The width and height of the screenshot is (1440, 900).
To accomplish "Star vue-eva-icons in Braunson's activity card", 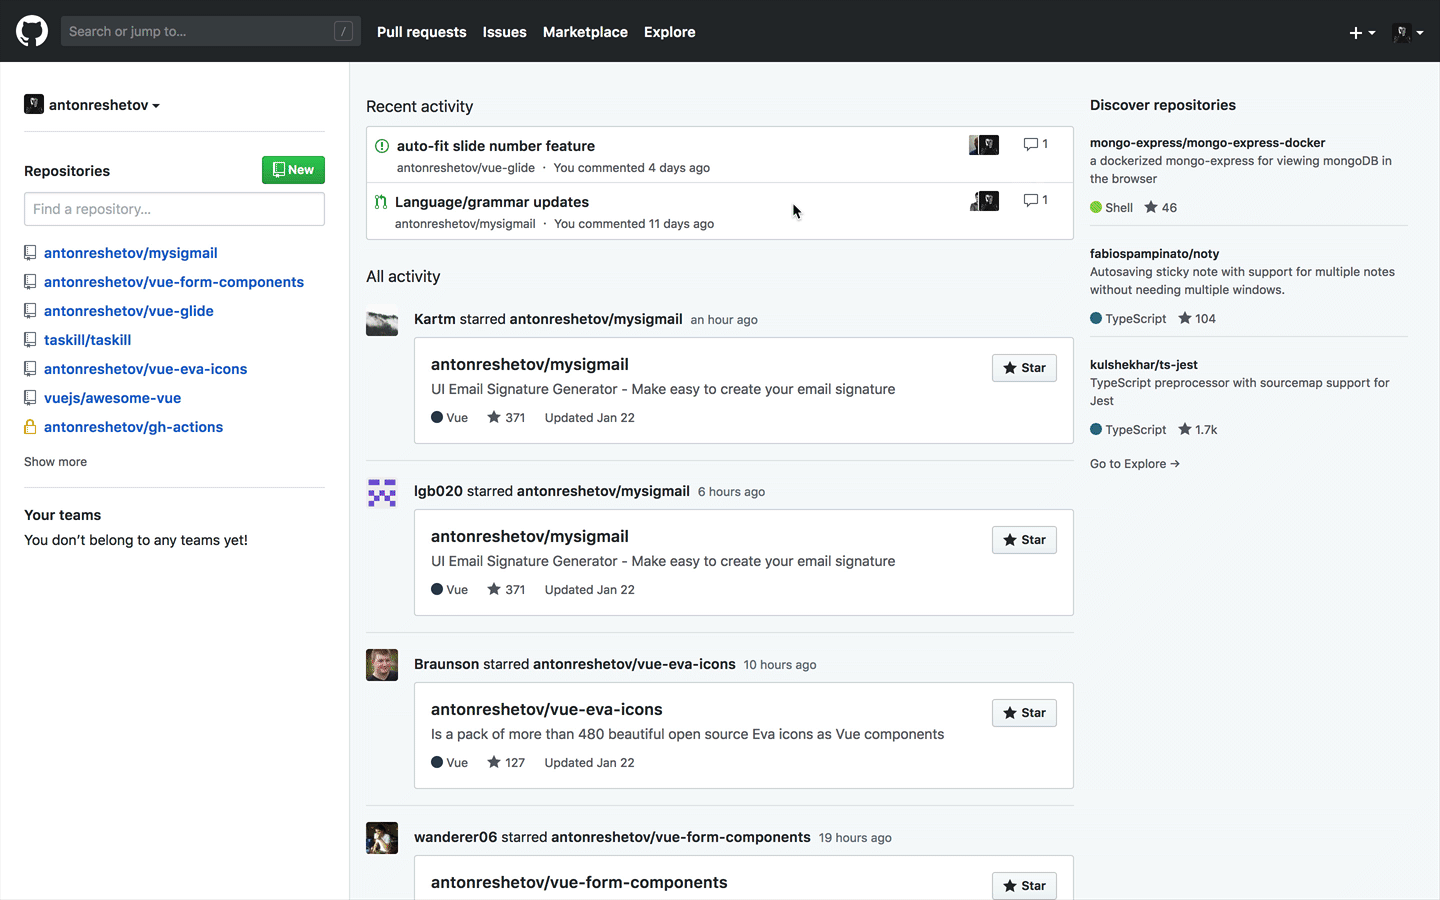I will tap(1024, 713).
